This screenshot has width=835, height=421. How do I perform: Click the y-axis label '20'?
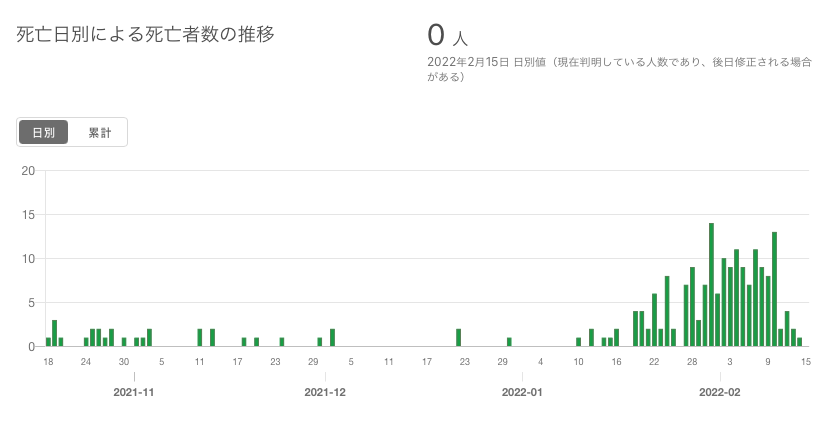pos(28,171)
